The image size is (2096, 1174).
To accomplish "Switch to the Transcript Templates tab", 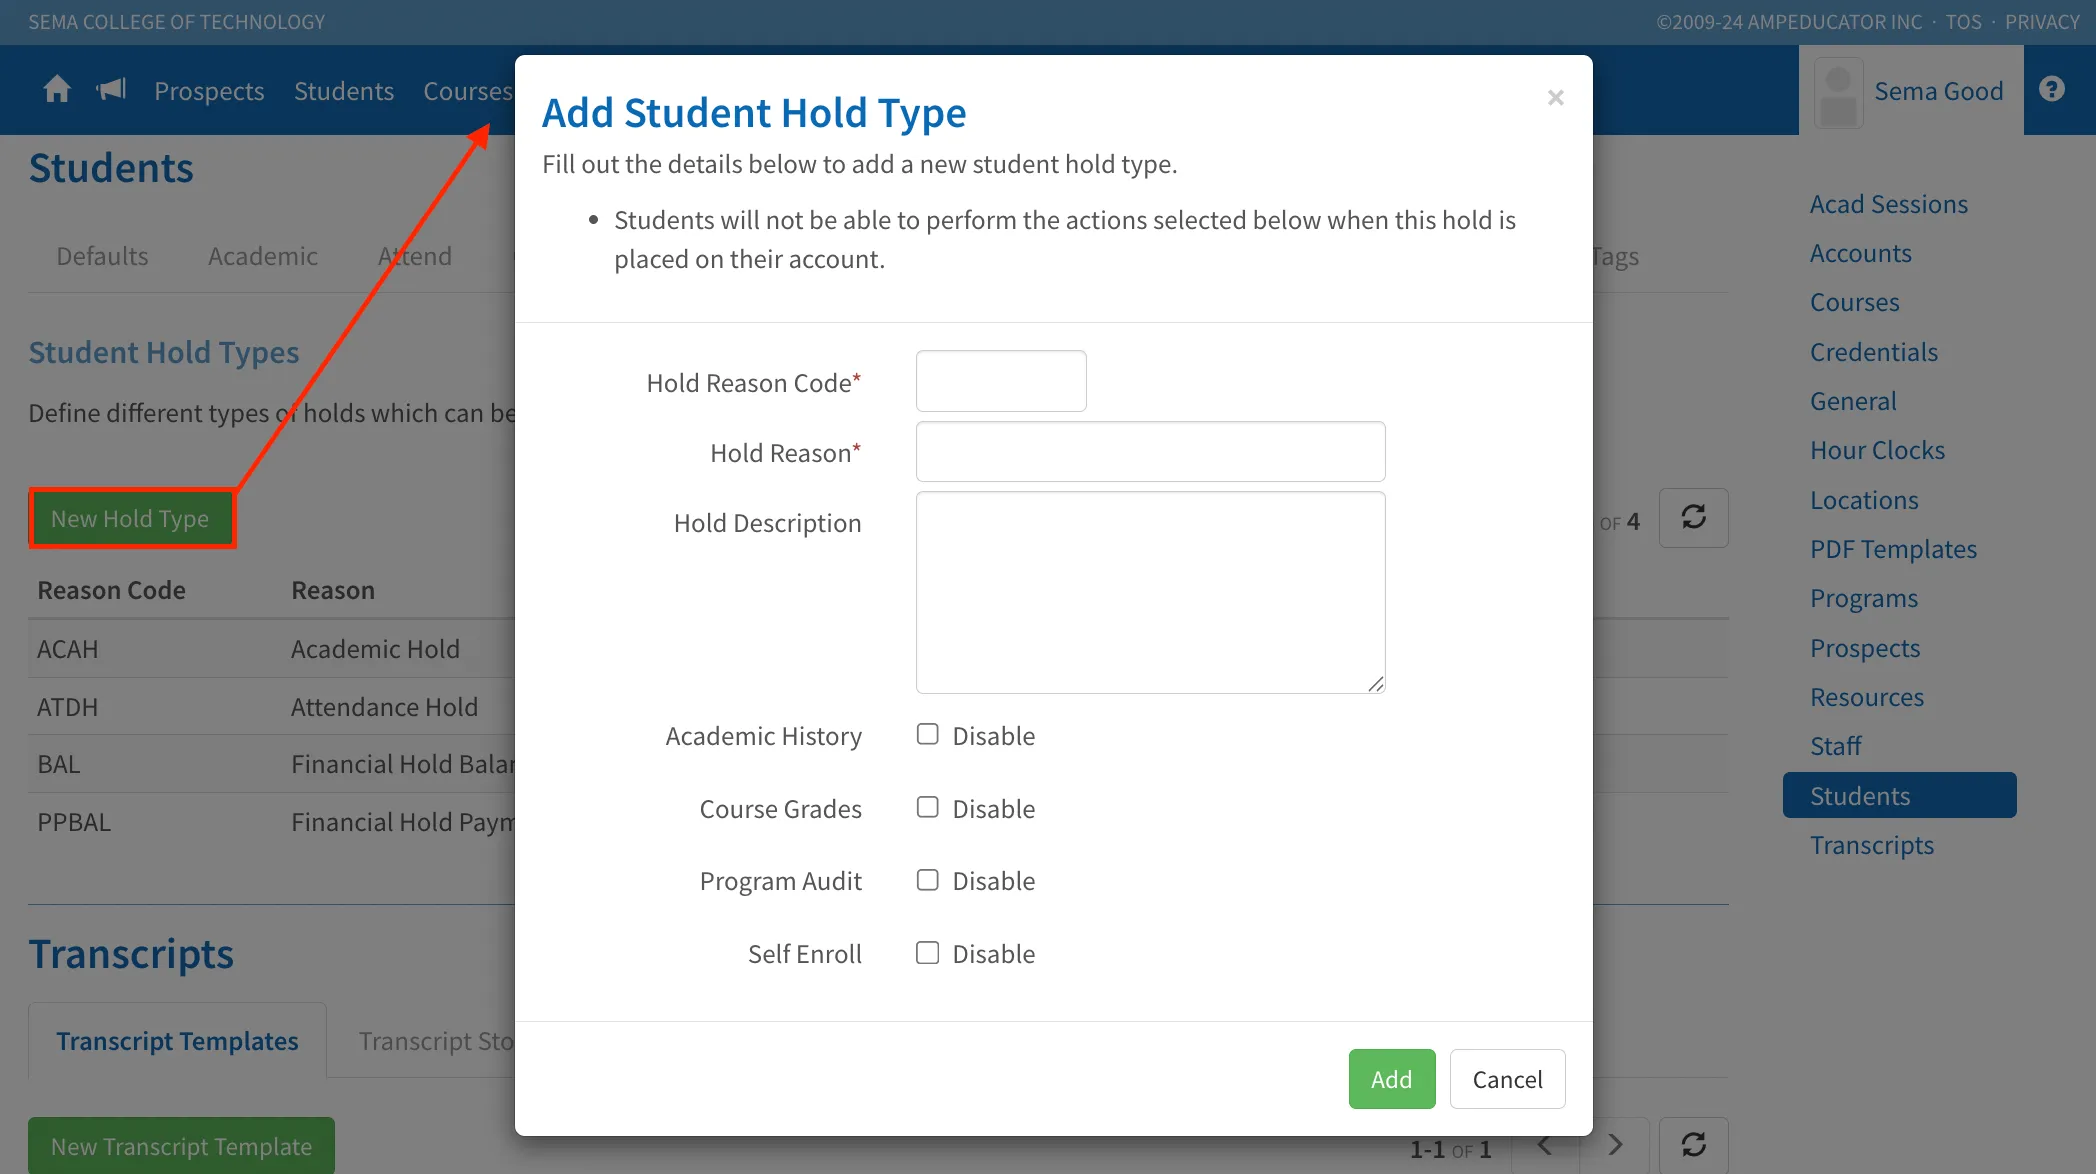I will click(177, 1041).
